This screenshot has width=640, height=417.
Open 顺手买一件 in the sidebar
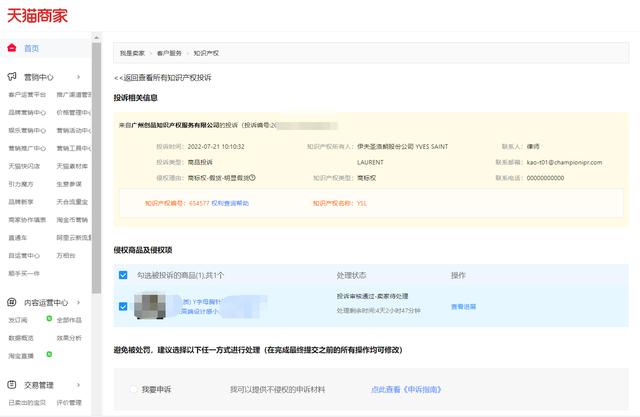pyautogui.click(x=24, y=273)
